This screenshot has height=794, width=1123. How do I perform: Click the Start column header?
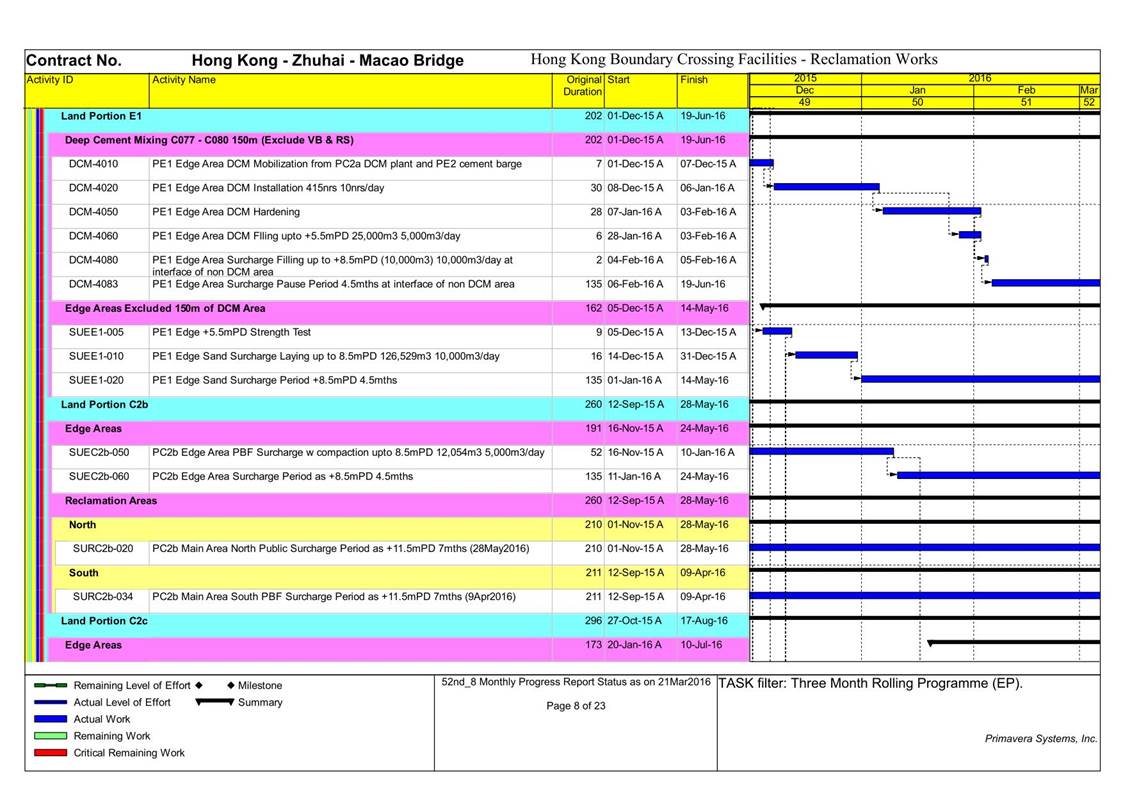[640, 91]
